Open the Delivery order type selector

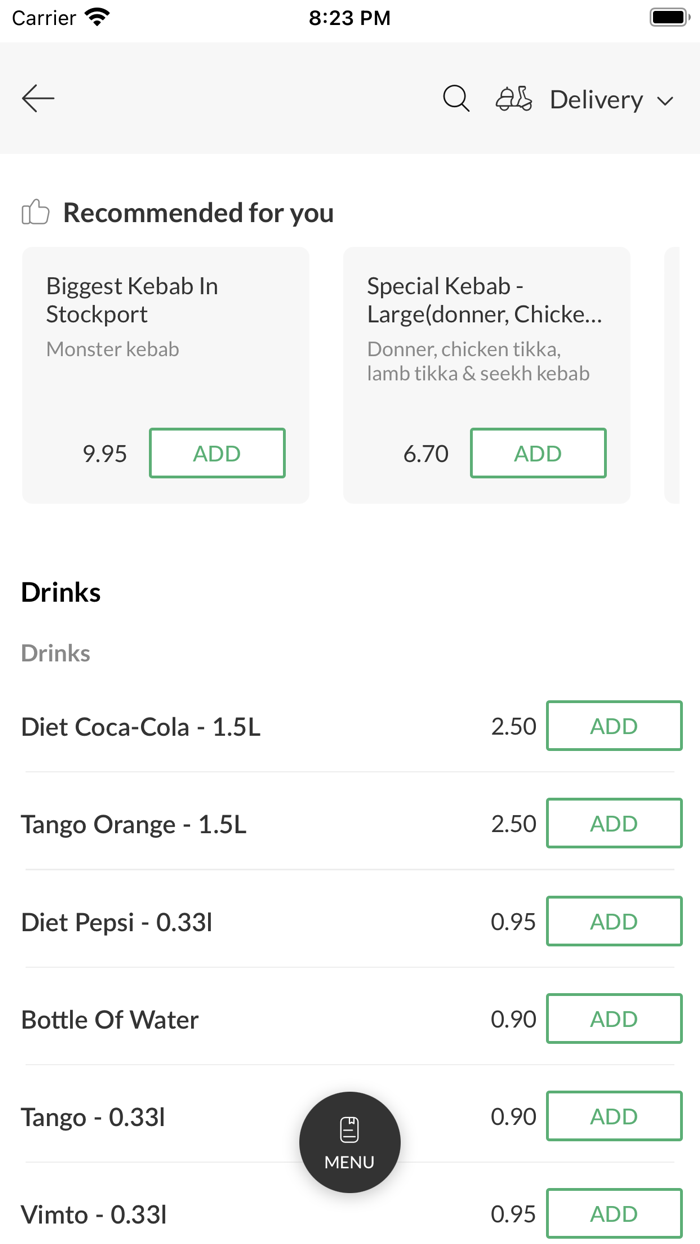(x=596, y=100)
